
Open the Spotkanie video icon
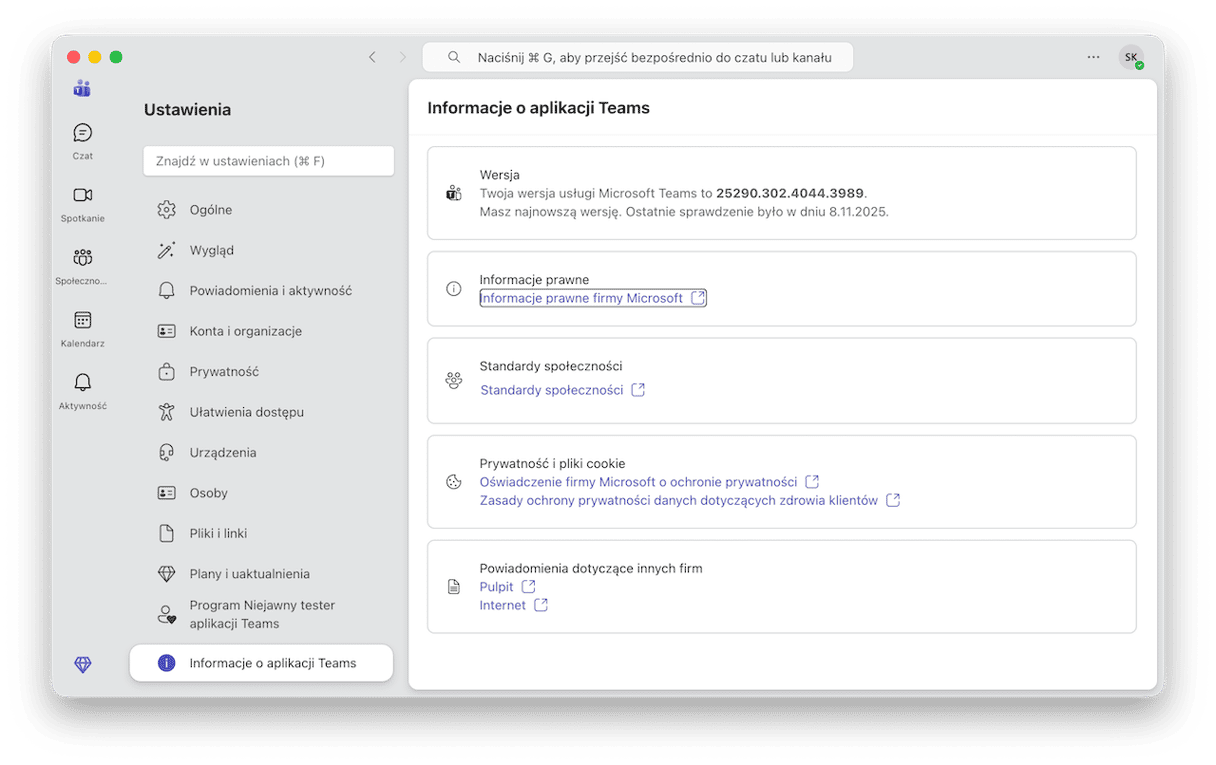click(x=83, y=202)
